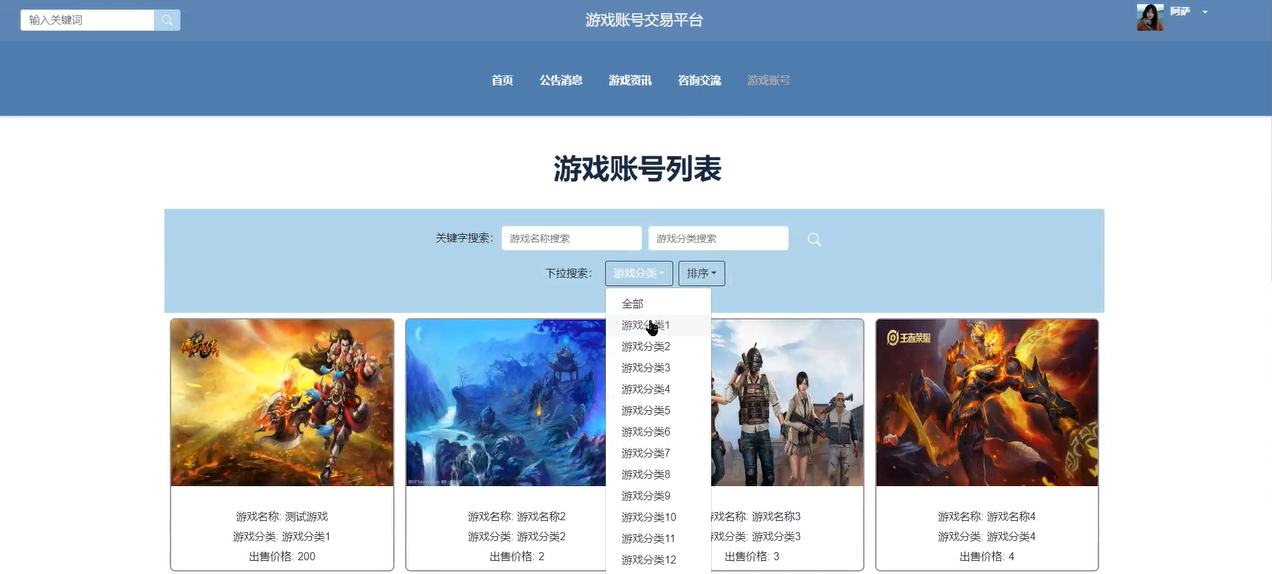The image size is (1272, 574).
Task: Select 游戏账号 navigation item
Action: point(768,80)
